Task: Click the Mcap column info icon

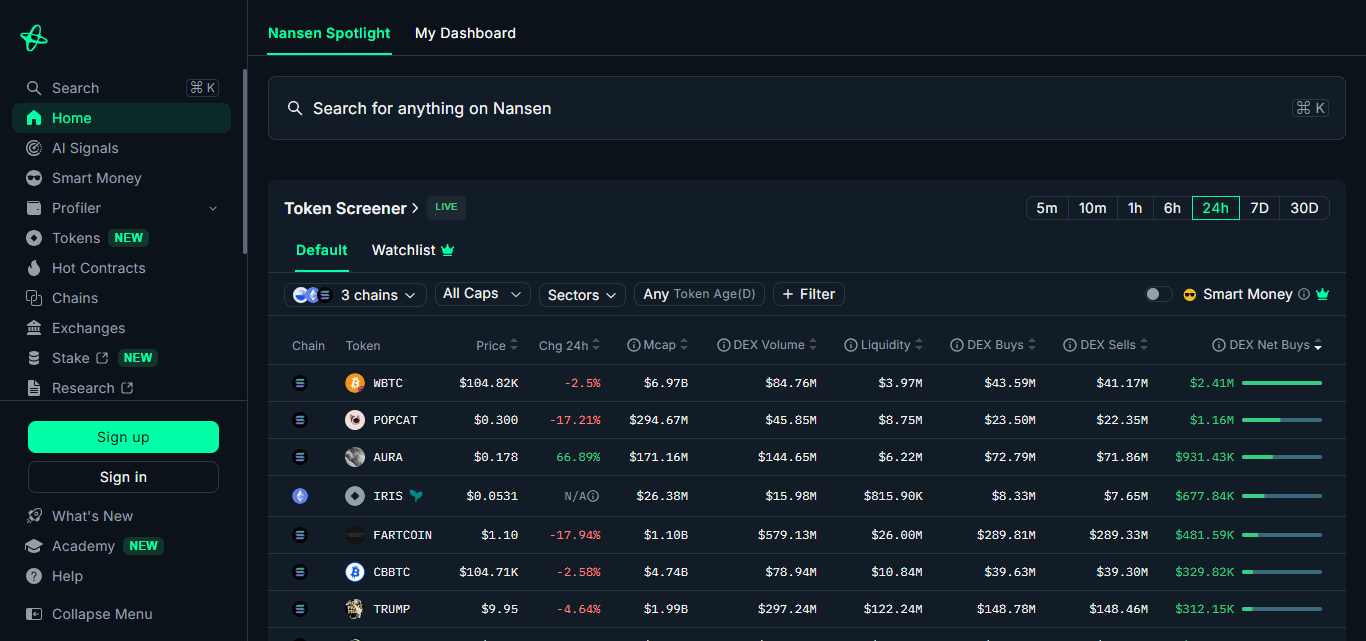Action: pos(633,345)
